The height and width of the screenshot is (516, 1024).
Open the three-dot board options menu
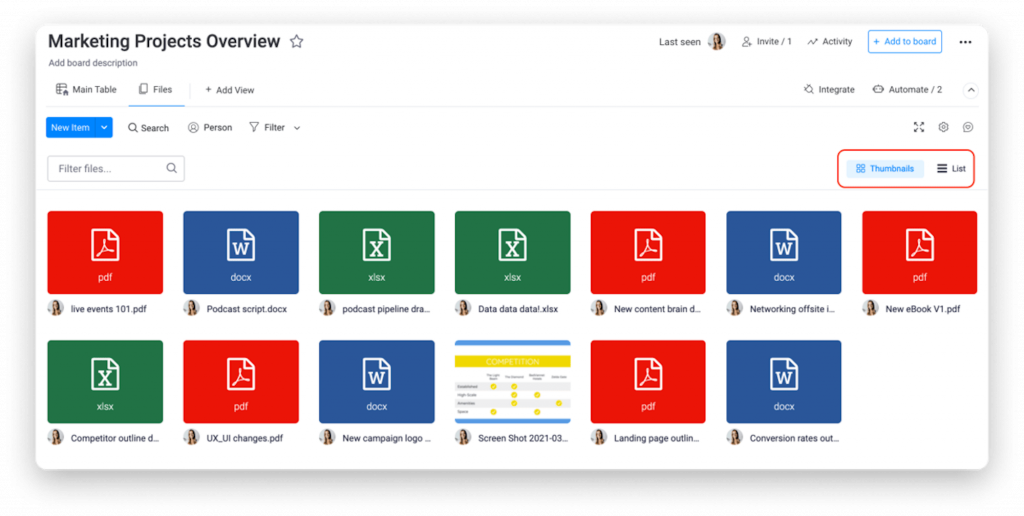coord(965,42)
